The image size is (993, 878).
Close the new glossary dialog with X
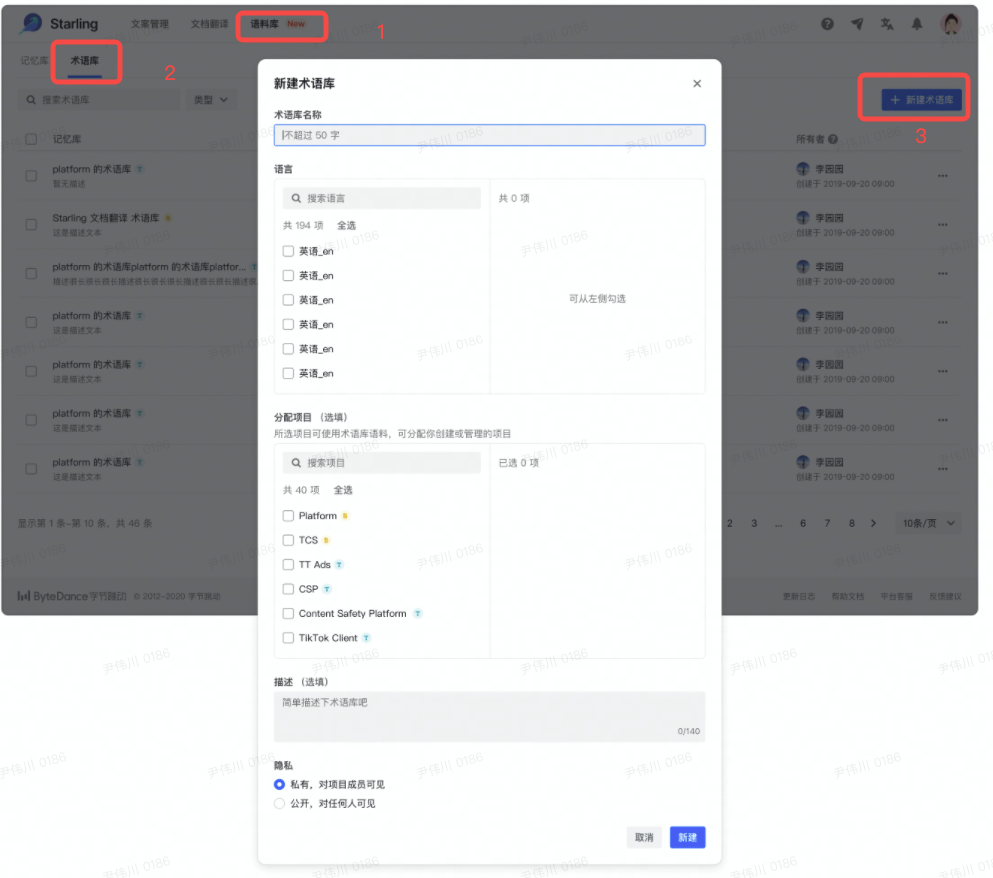click(697, 84)
